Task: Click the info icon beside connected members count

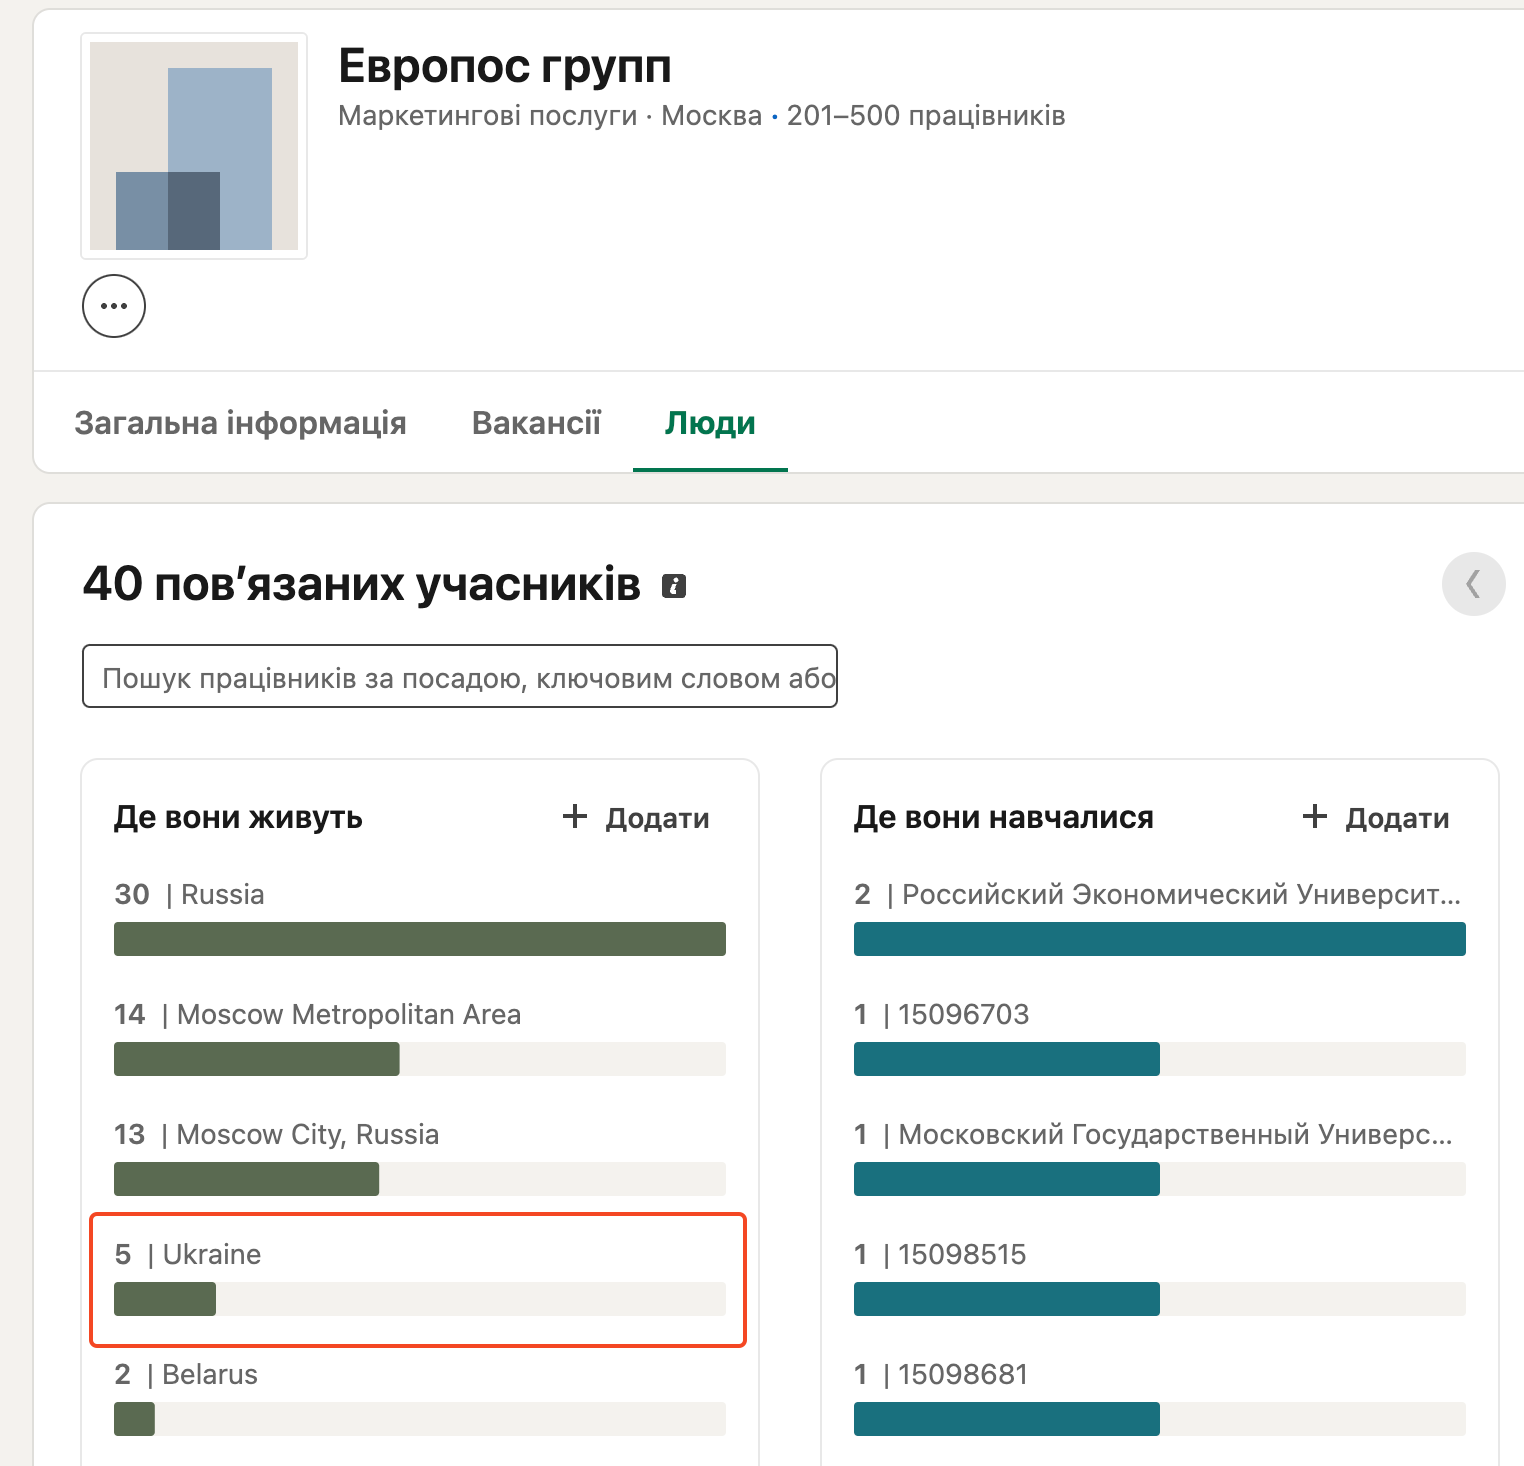Action: click(675, 586)
